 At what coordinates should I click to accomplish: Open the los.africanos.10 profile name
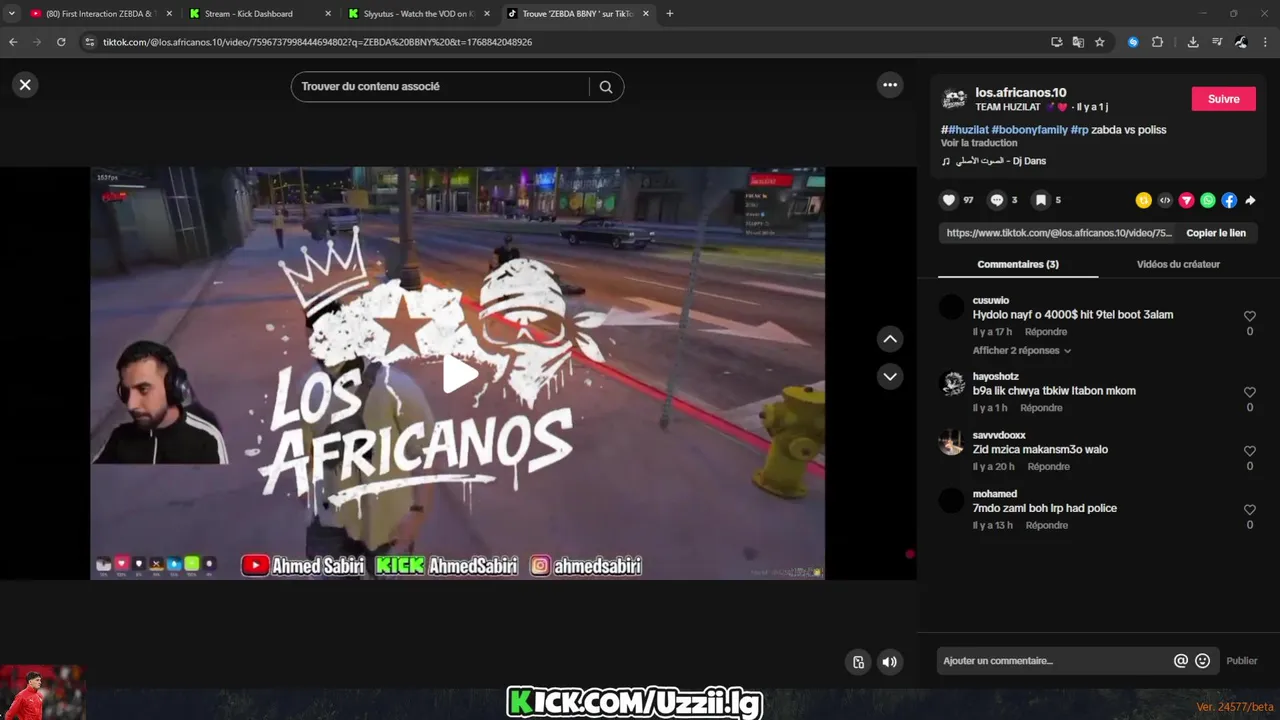1021,93
